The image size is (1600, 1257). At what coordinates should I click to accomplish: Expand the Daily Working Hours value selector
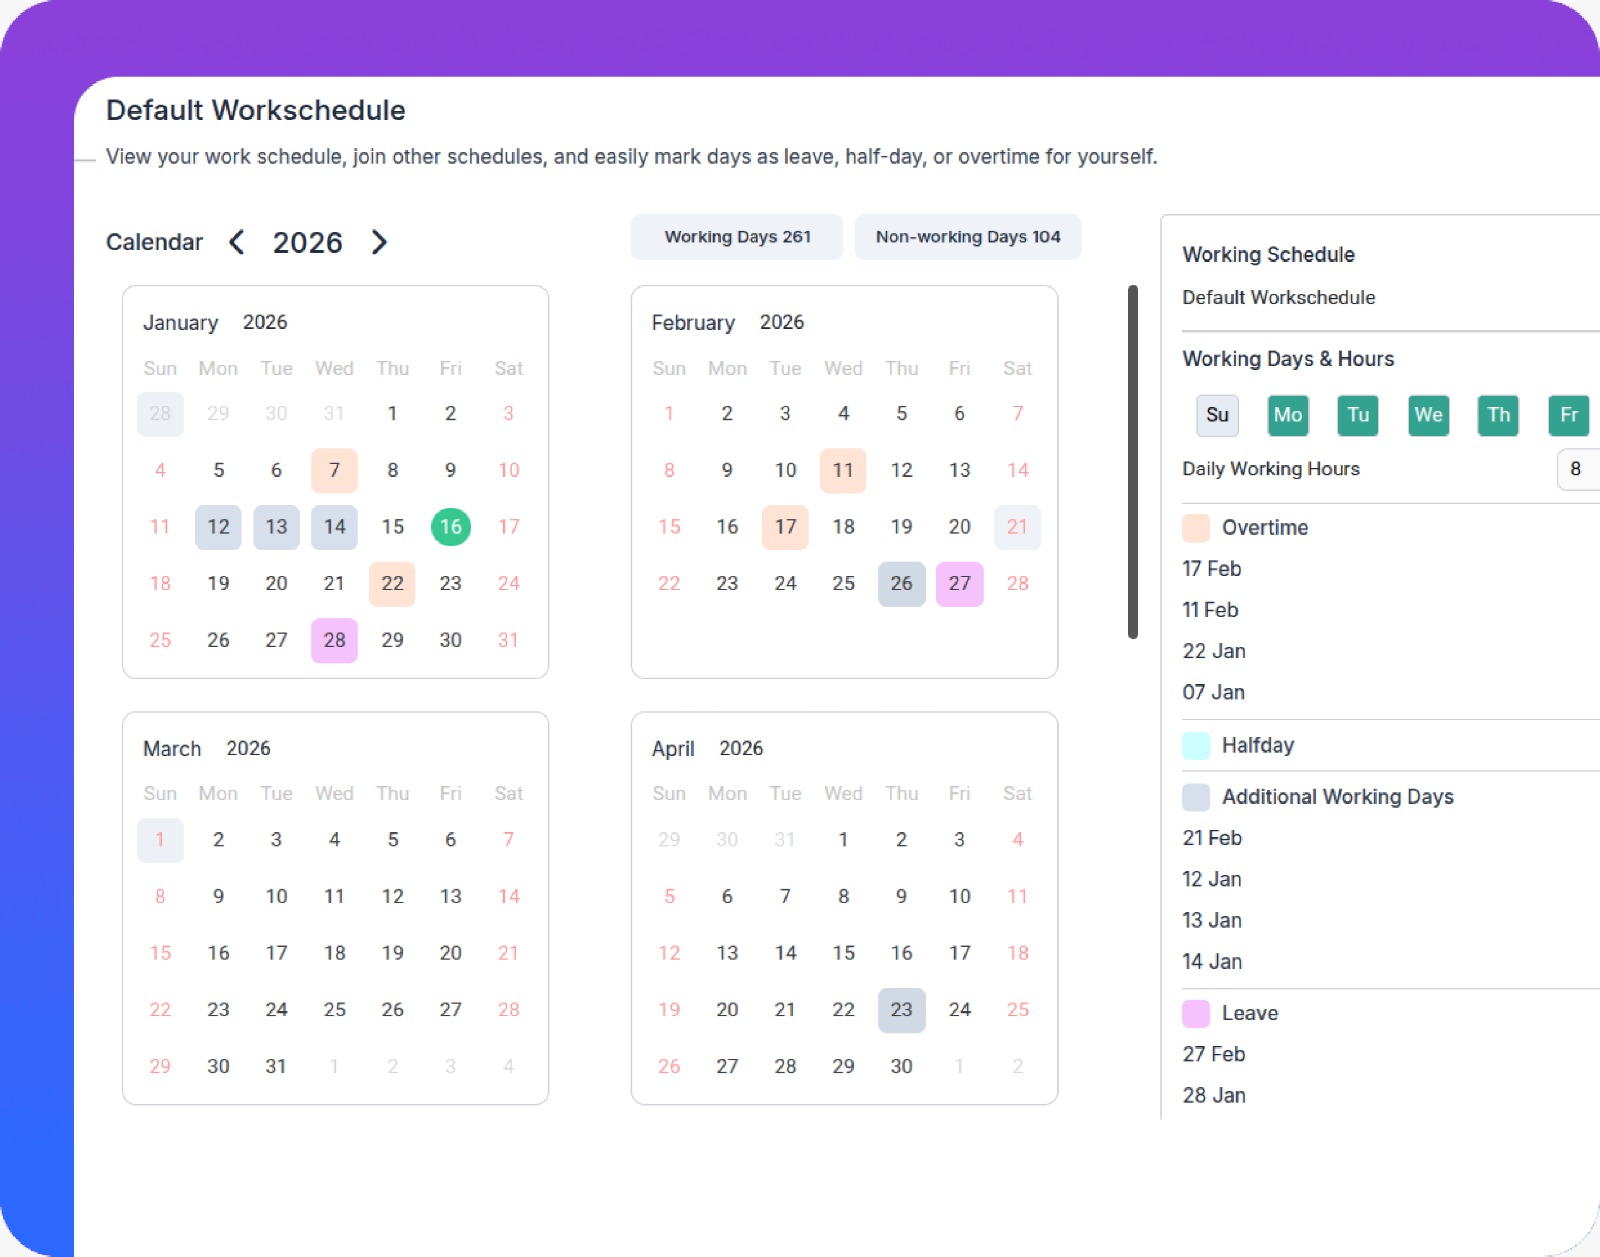pyautogui.click(x=1577, y=469)
